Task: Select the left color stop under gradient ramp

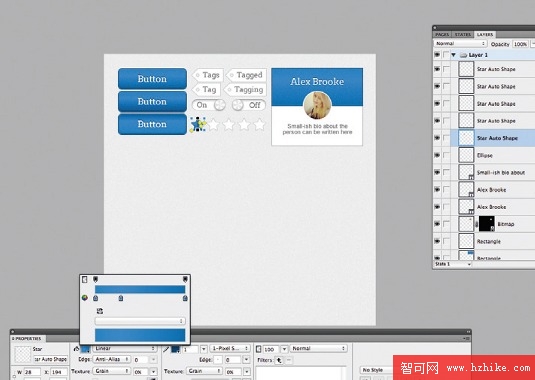Action: (x=96, y=298)
